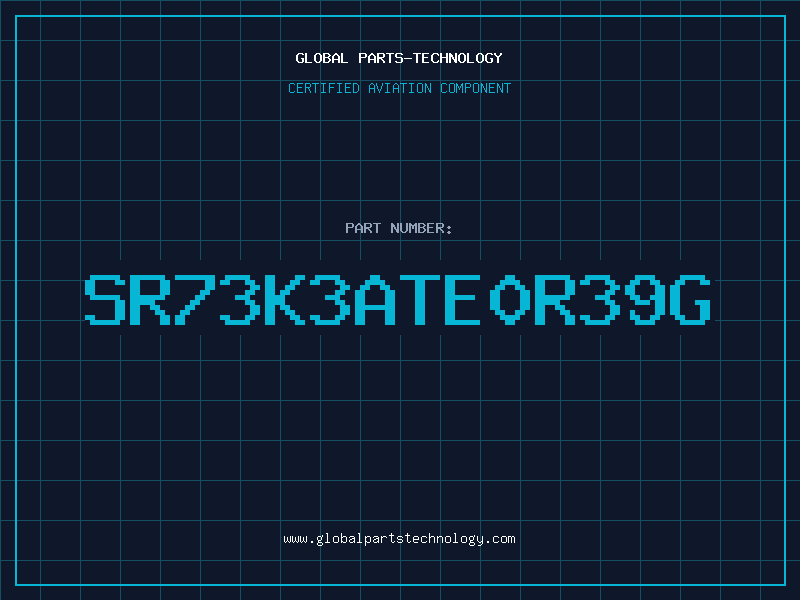
Task: Click the letter A in the part number
Action: pyautogui.click(x=374, y=300)
